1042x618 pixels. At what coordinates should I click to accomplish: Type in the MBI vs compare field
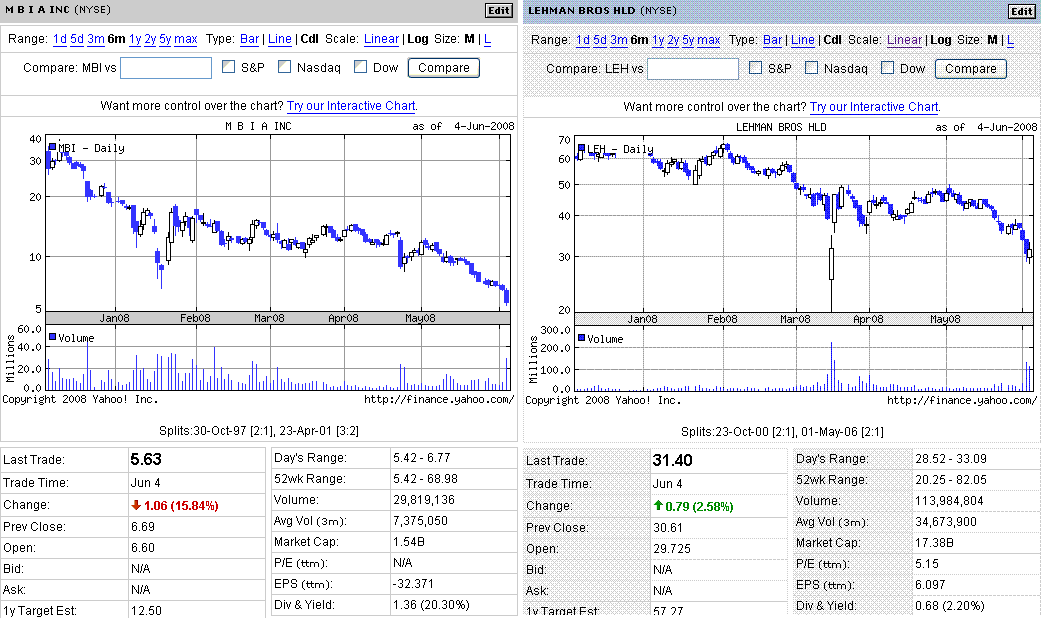165,68
